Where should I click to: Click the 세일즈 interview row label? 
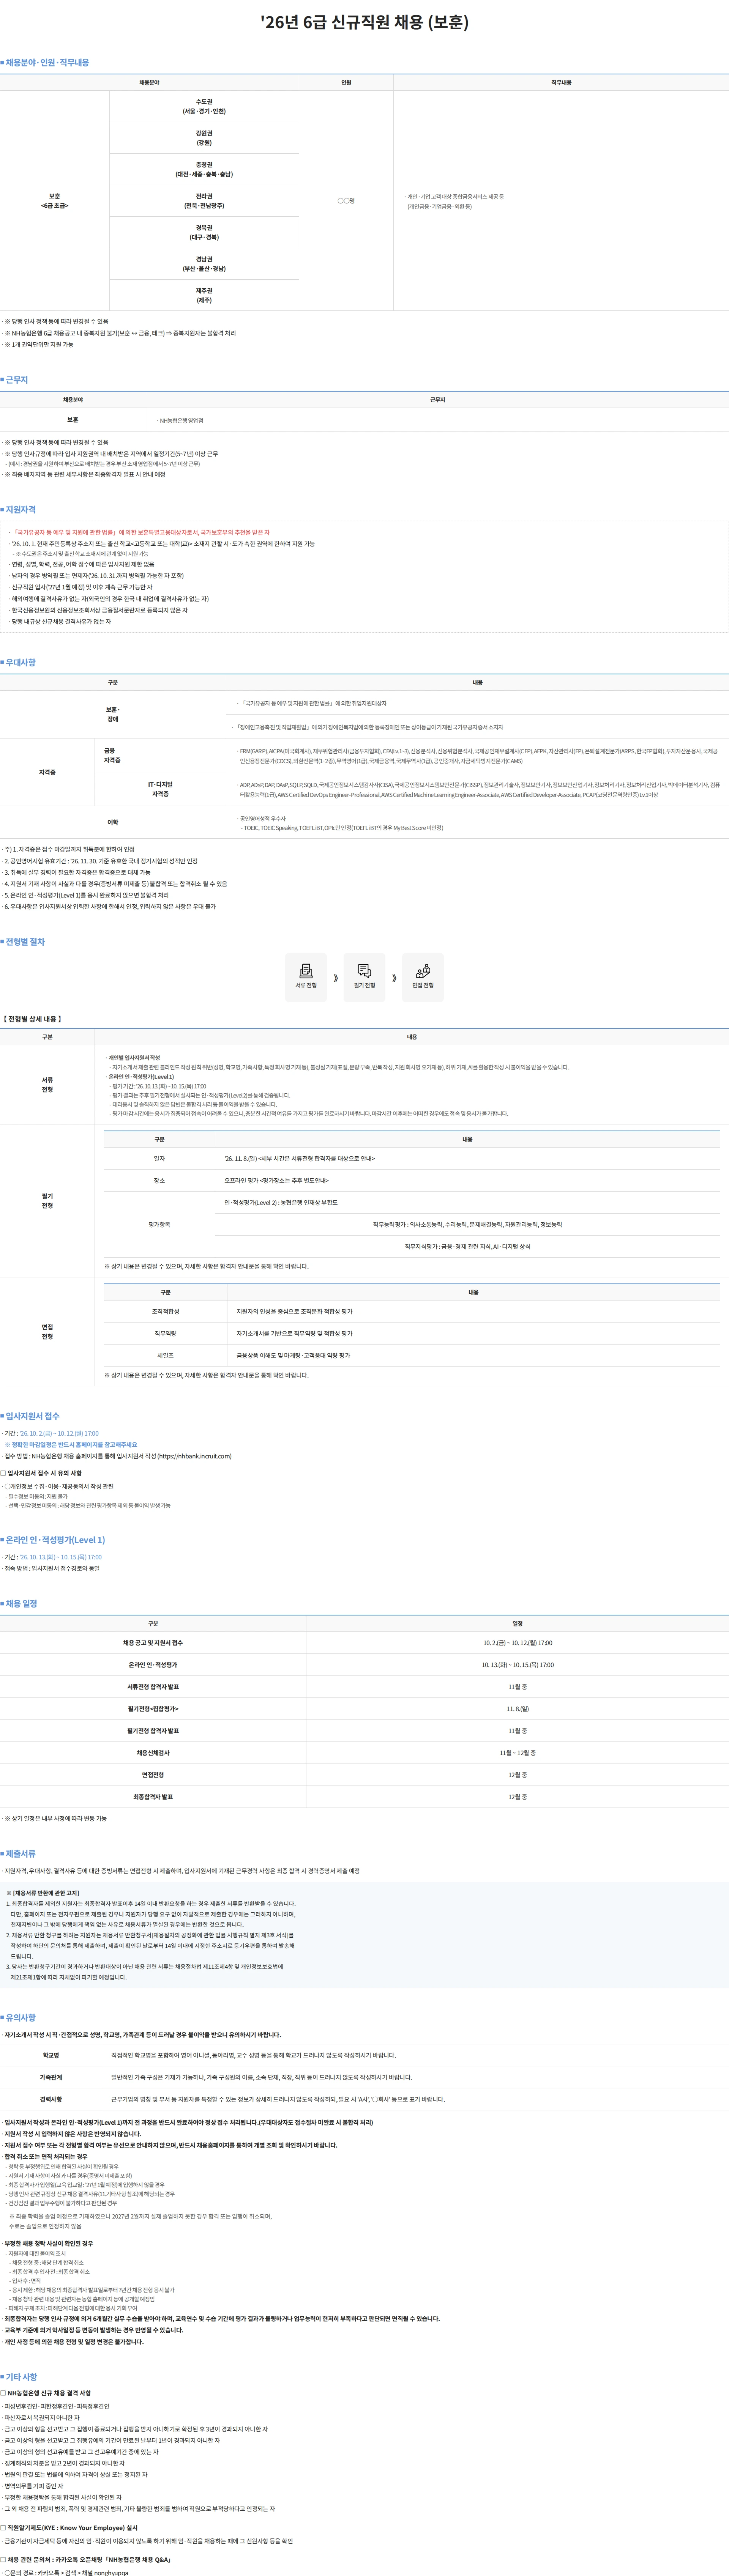[165, 1355]
